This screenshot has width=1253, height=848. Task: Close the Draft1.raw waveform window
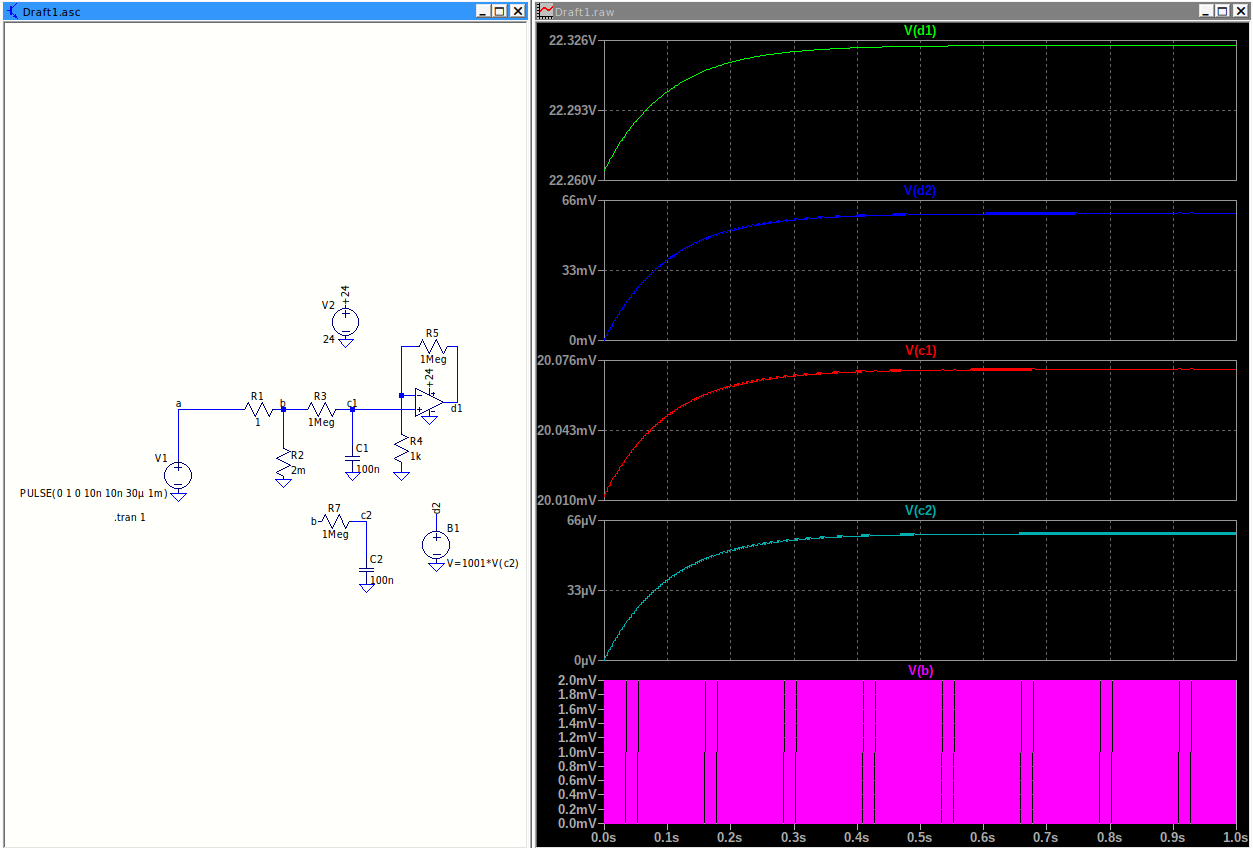coord(1243,10)
